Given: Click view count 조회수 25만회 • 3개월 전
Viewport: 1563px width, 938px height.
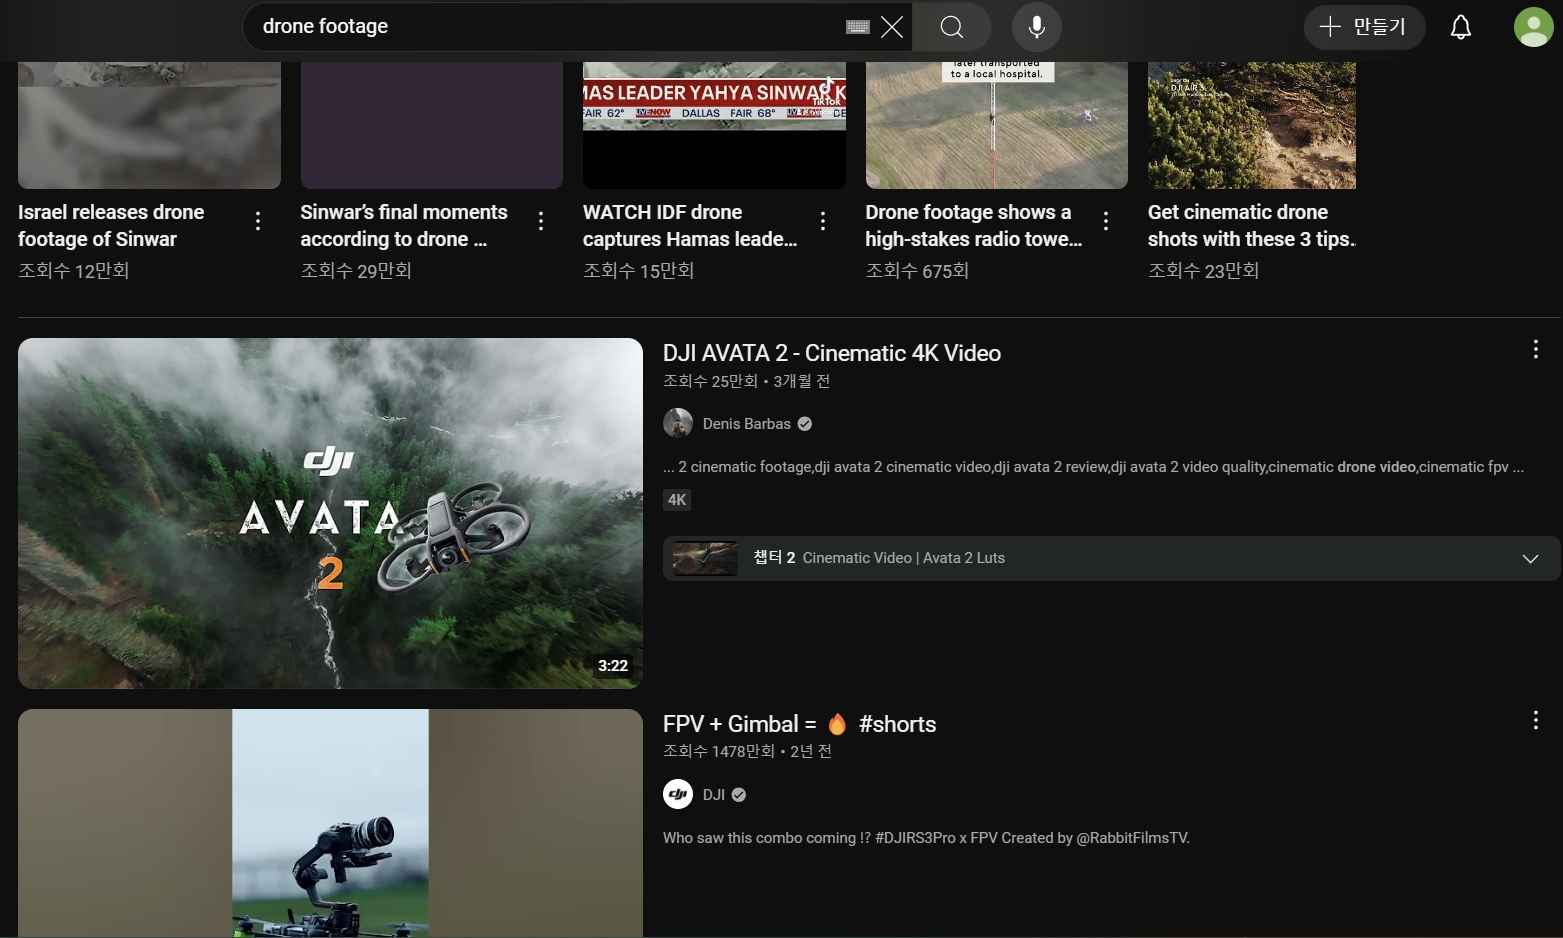Looking at the screenshot, I should click(747, 381).
